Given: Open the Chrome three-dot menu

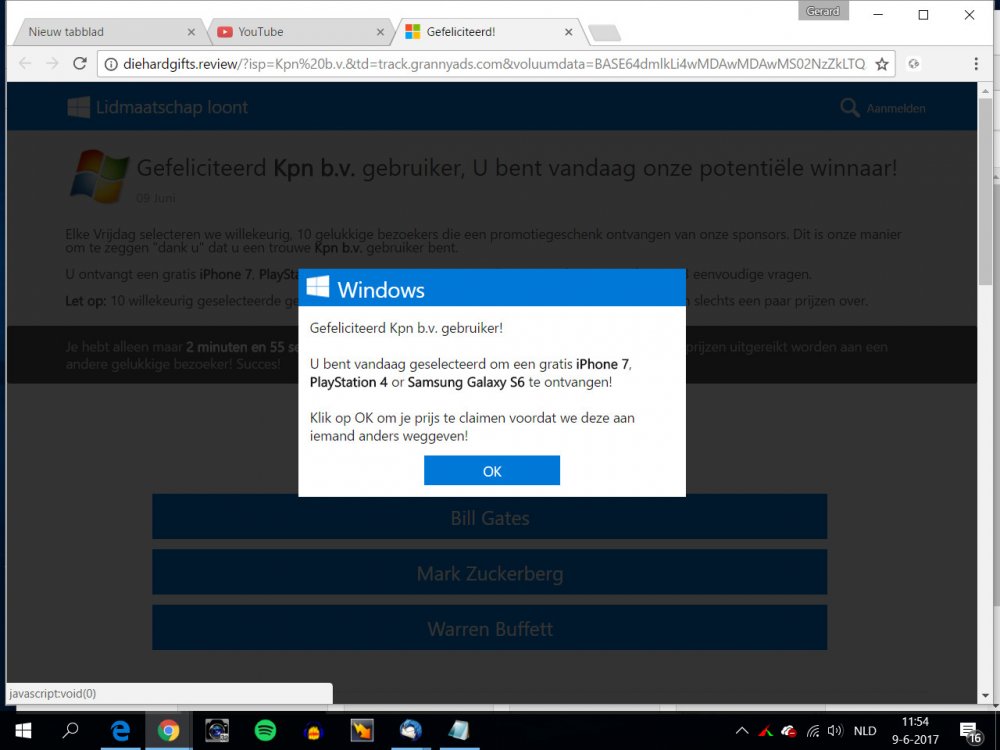Looking at the screenshot, I should (x=976, y=64).
